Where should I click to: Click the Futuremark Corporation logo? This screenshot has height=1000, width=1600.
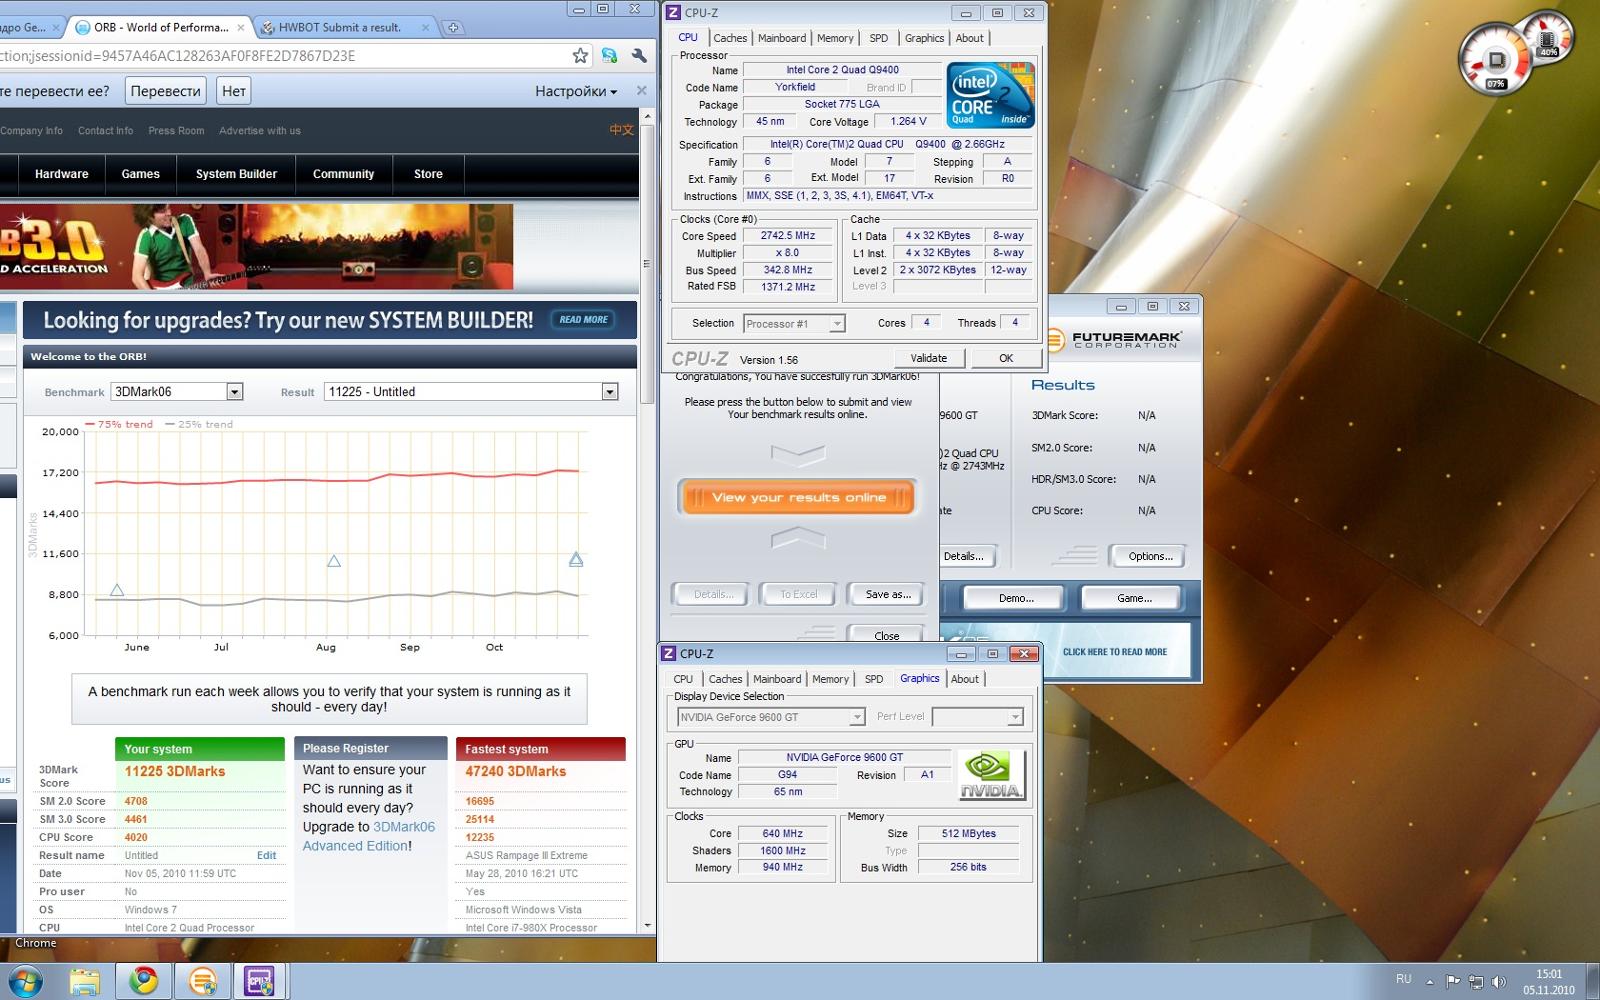tap(1114, 340)
